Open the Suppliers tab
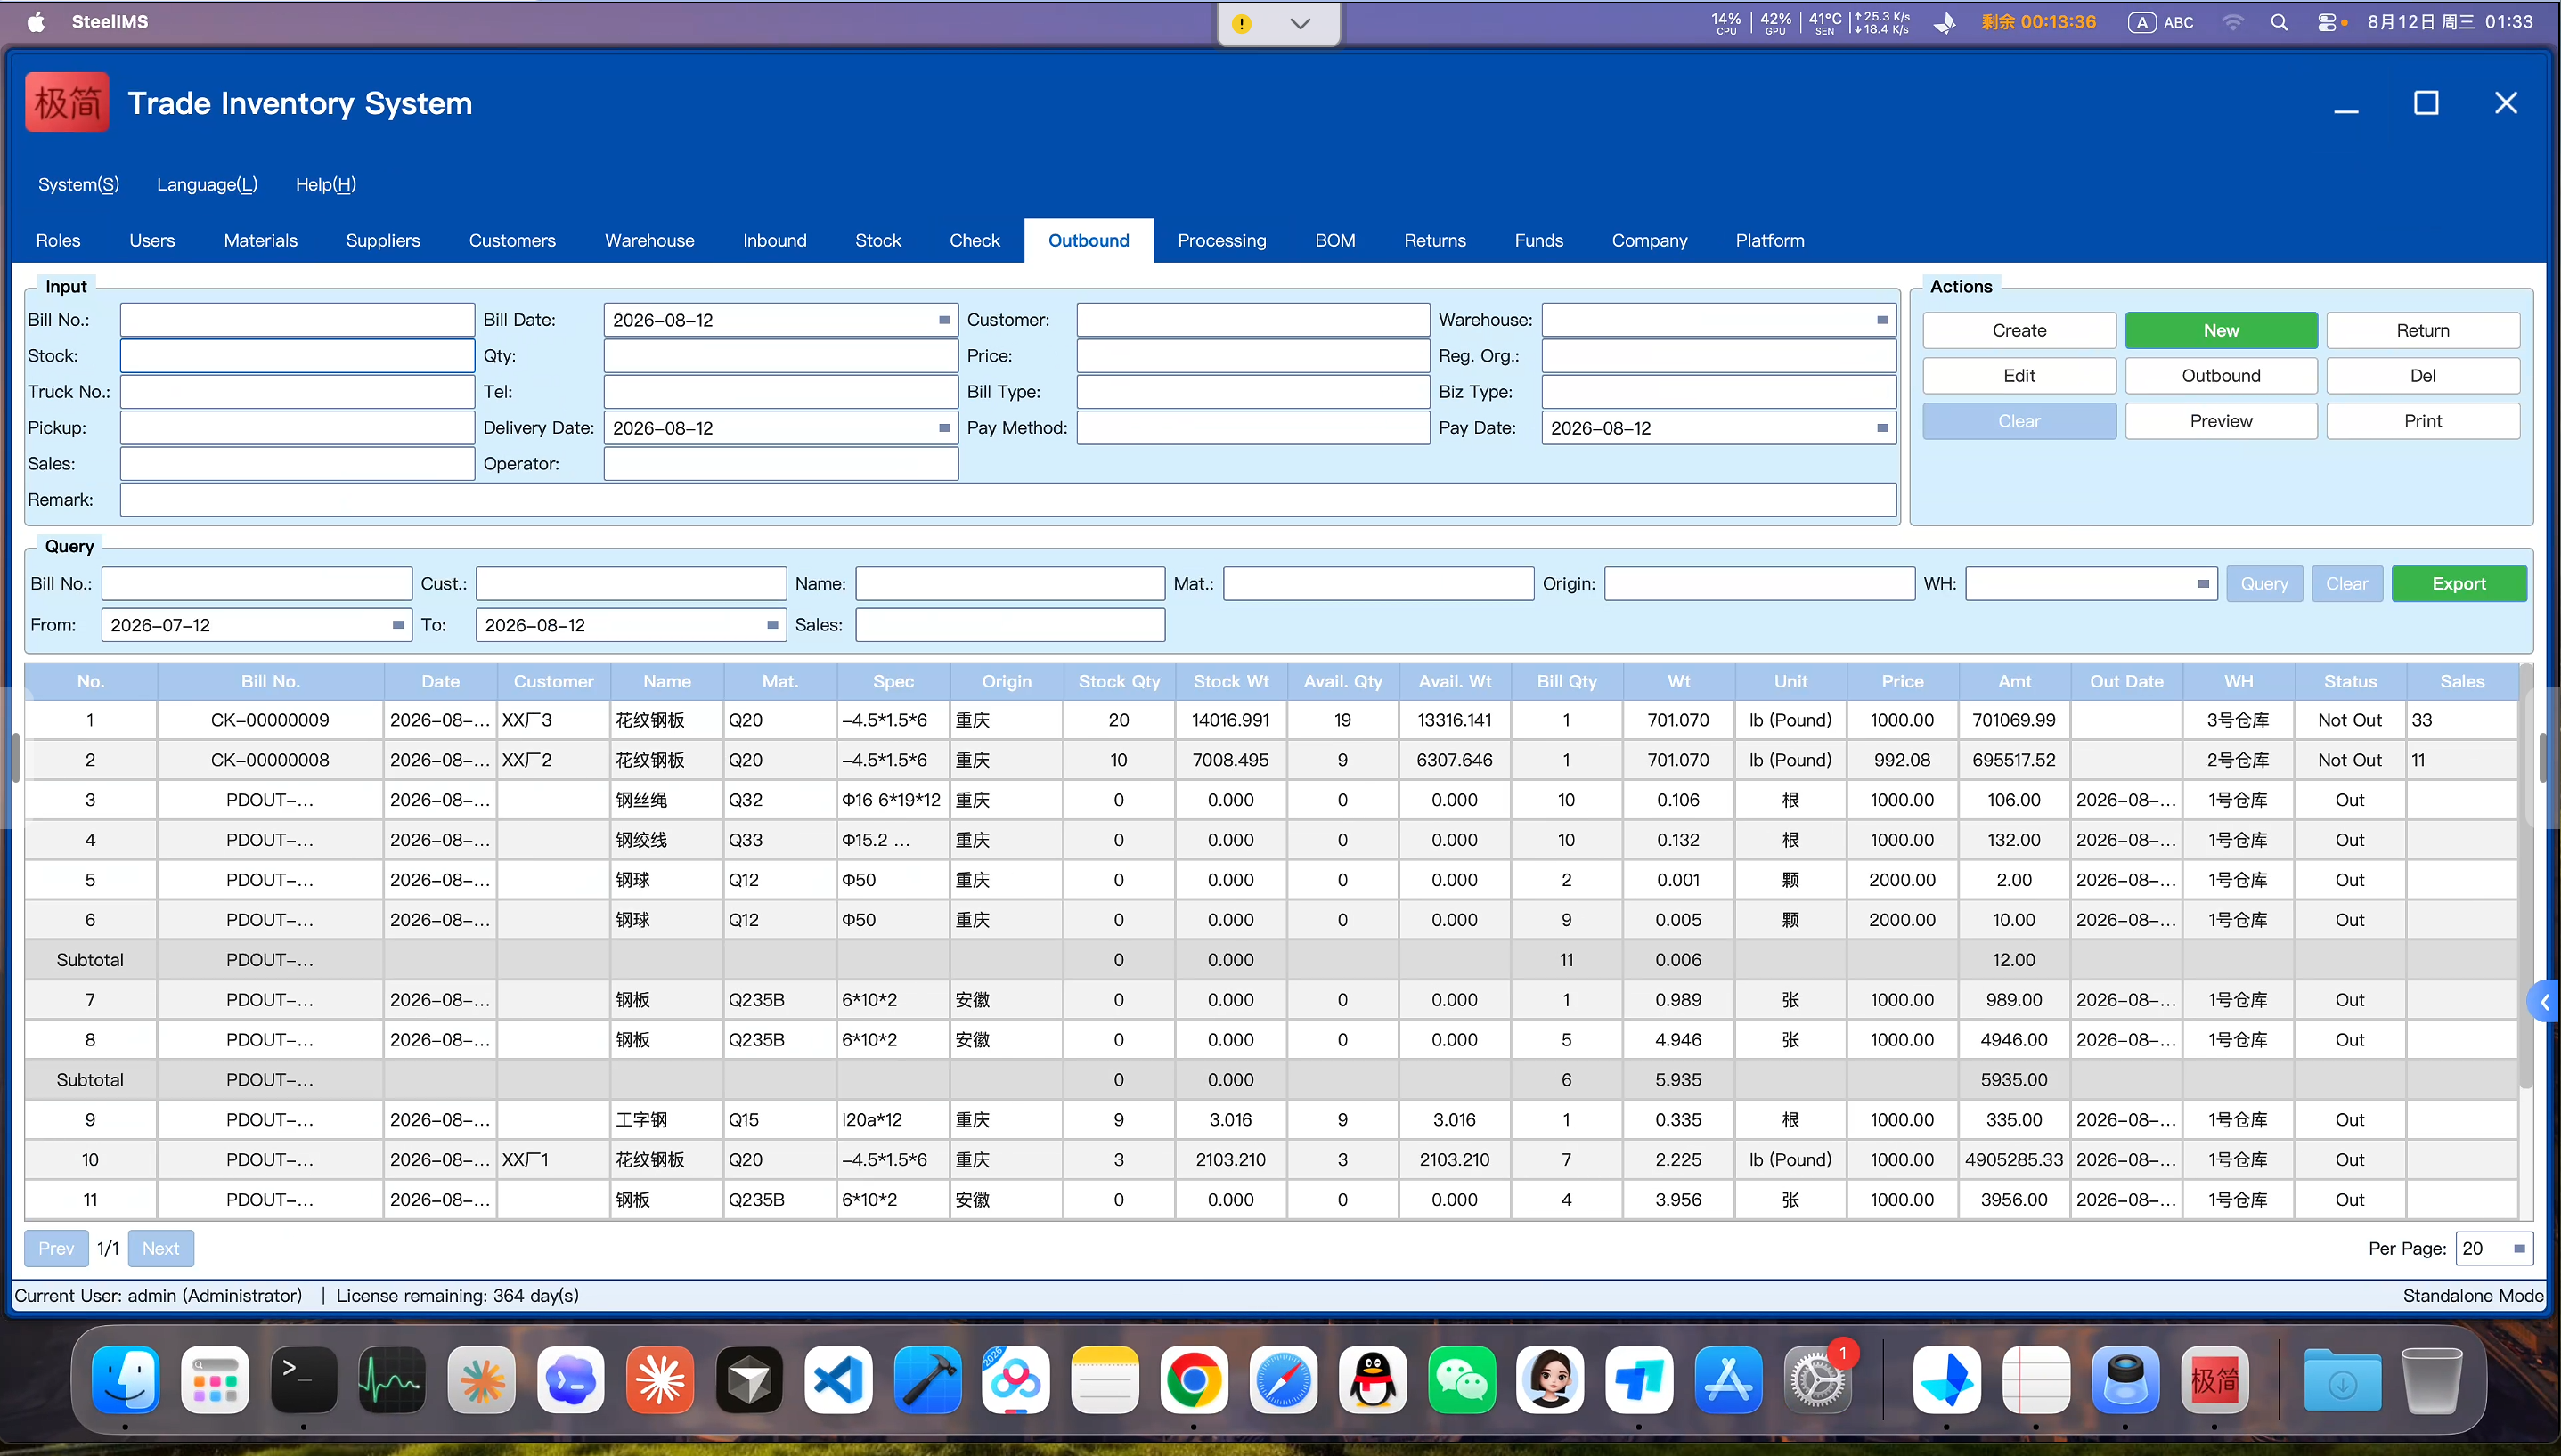 coord(382,240)
